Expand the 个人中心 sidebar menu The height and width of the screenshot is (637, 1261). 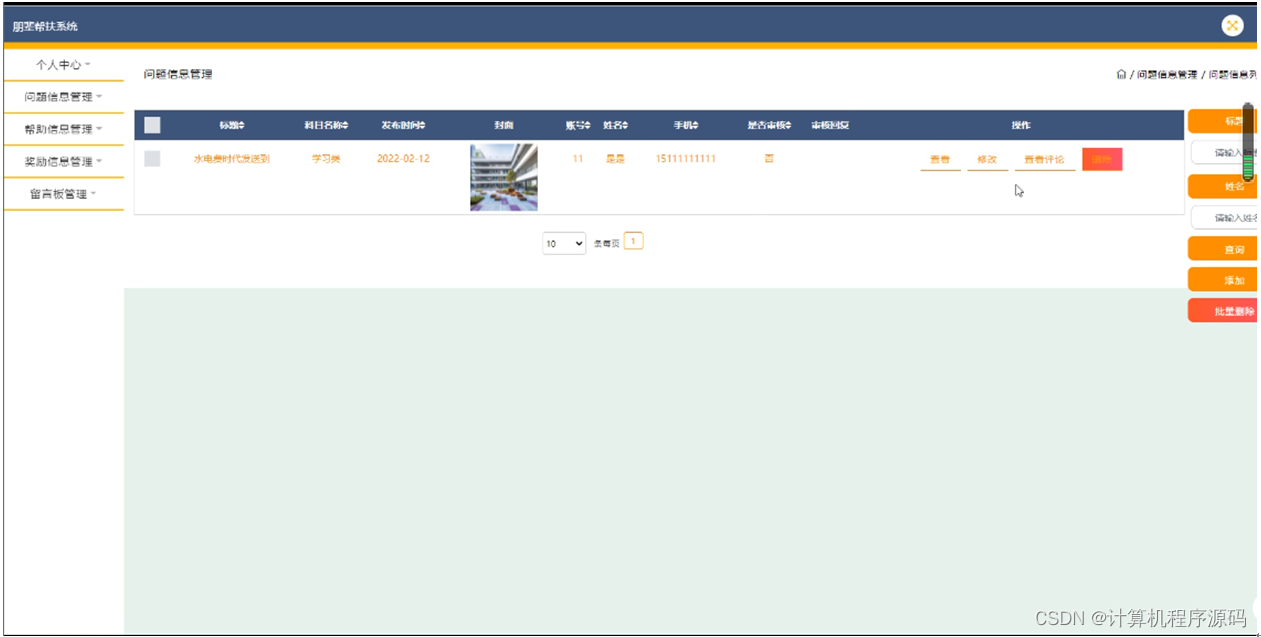[x=63, y=64]
